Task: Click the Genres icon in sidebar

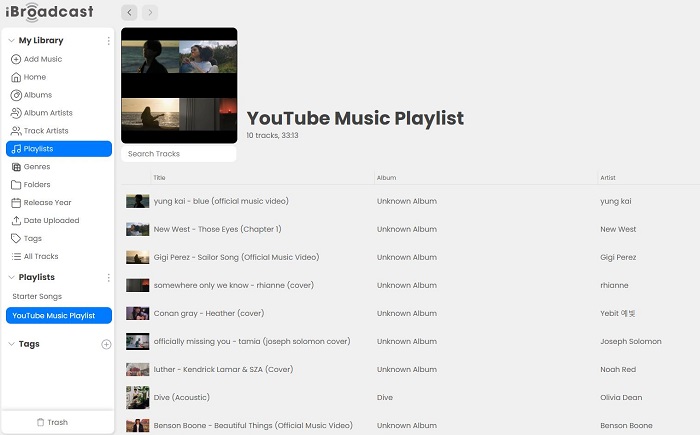Action: click(x=16, y=167)
